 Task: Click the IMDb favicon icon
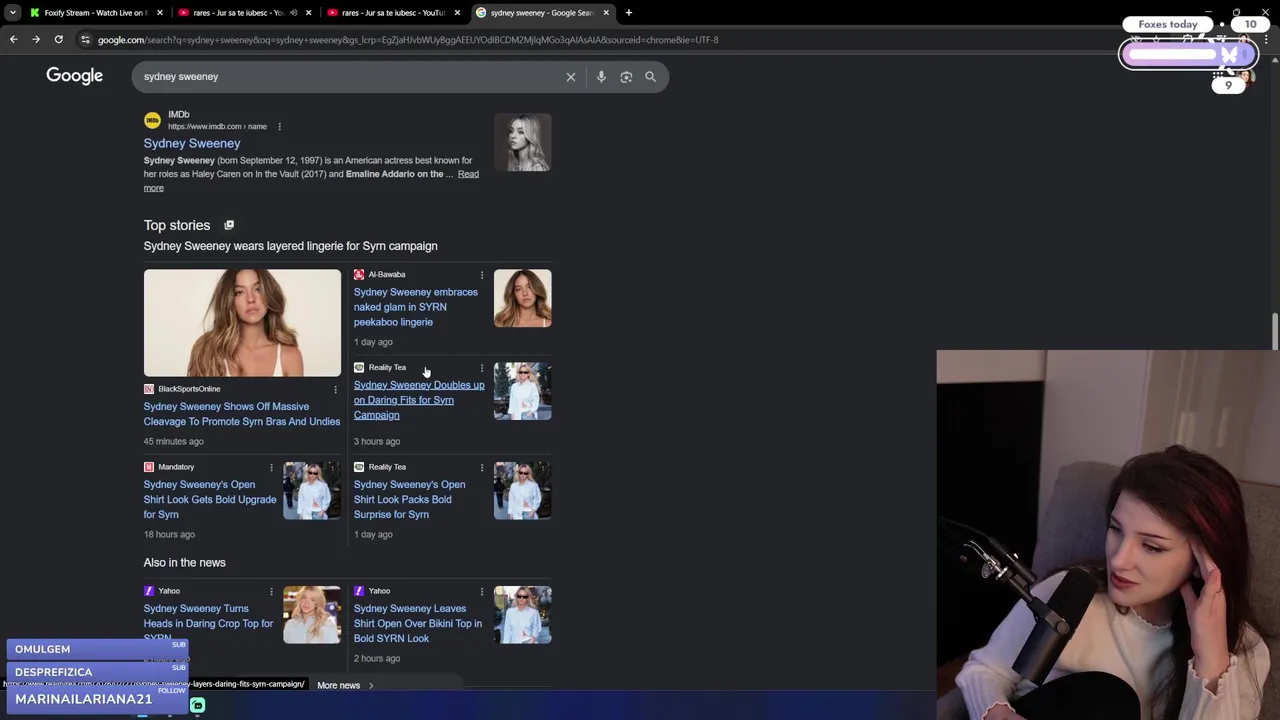[152, 120]
